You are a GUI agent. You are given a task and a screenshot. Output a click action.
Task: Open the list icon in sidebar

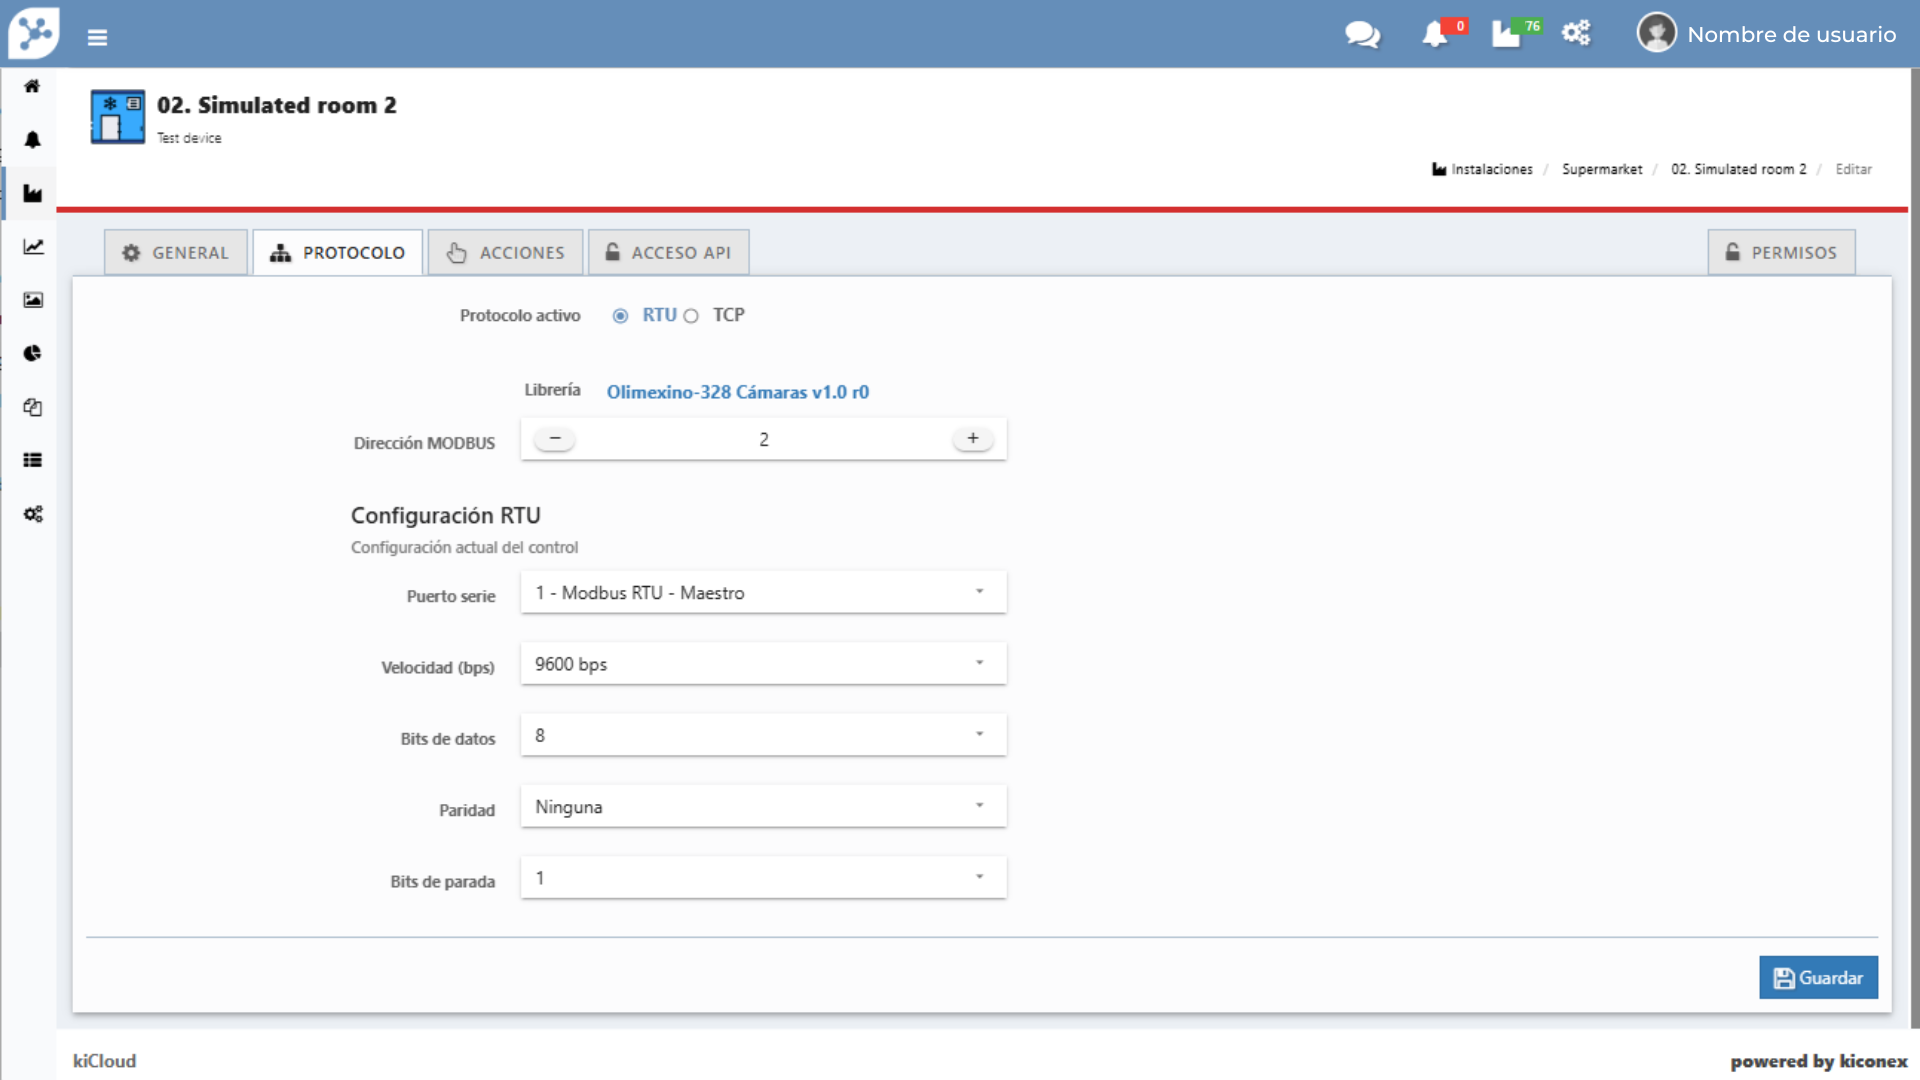click(33, 460)
